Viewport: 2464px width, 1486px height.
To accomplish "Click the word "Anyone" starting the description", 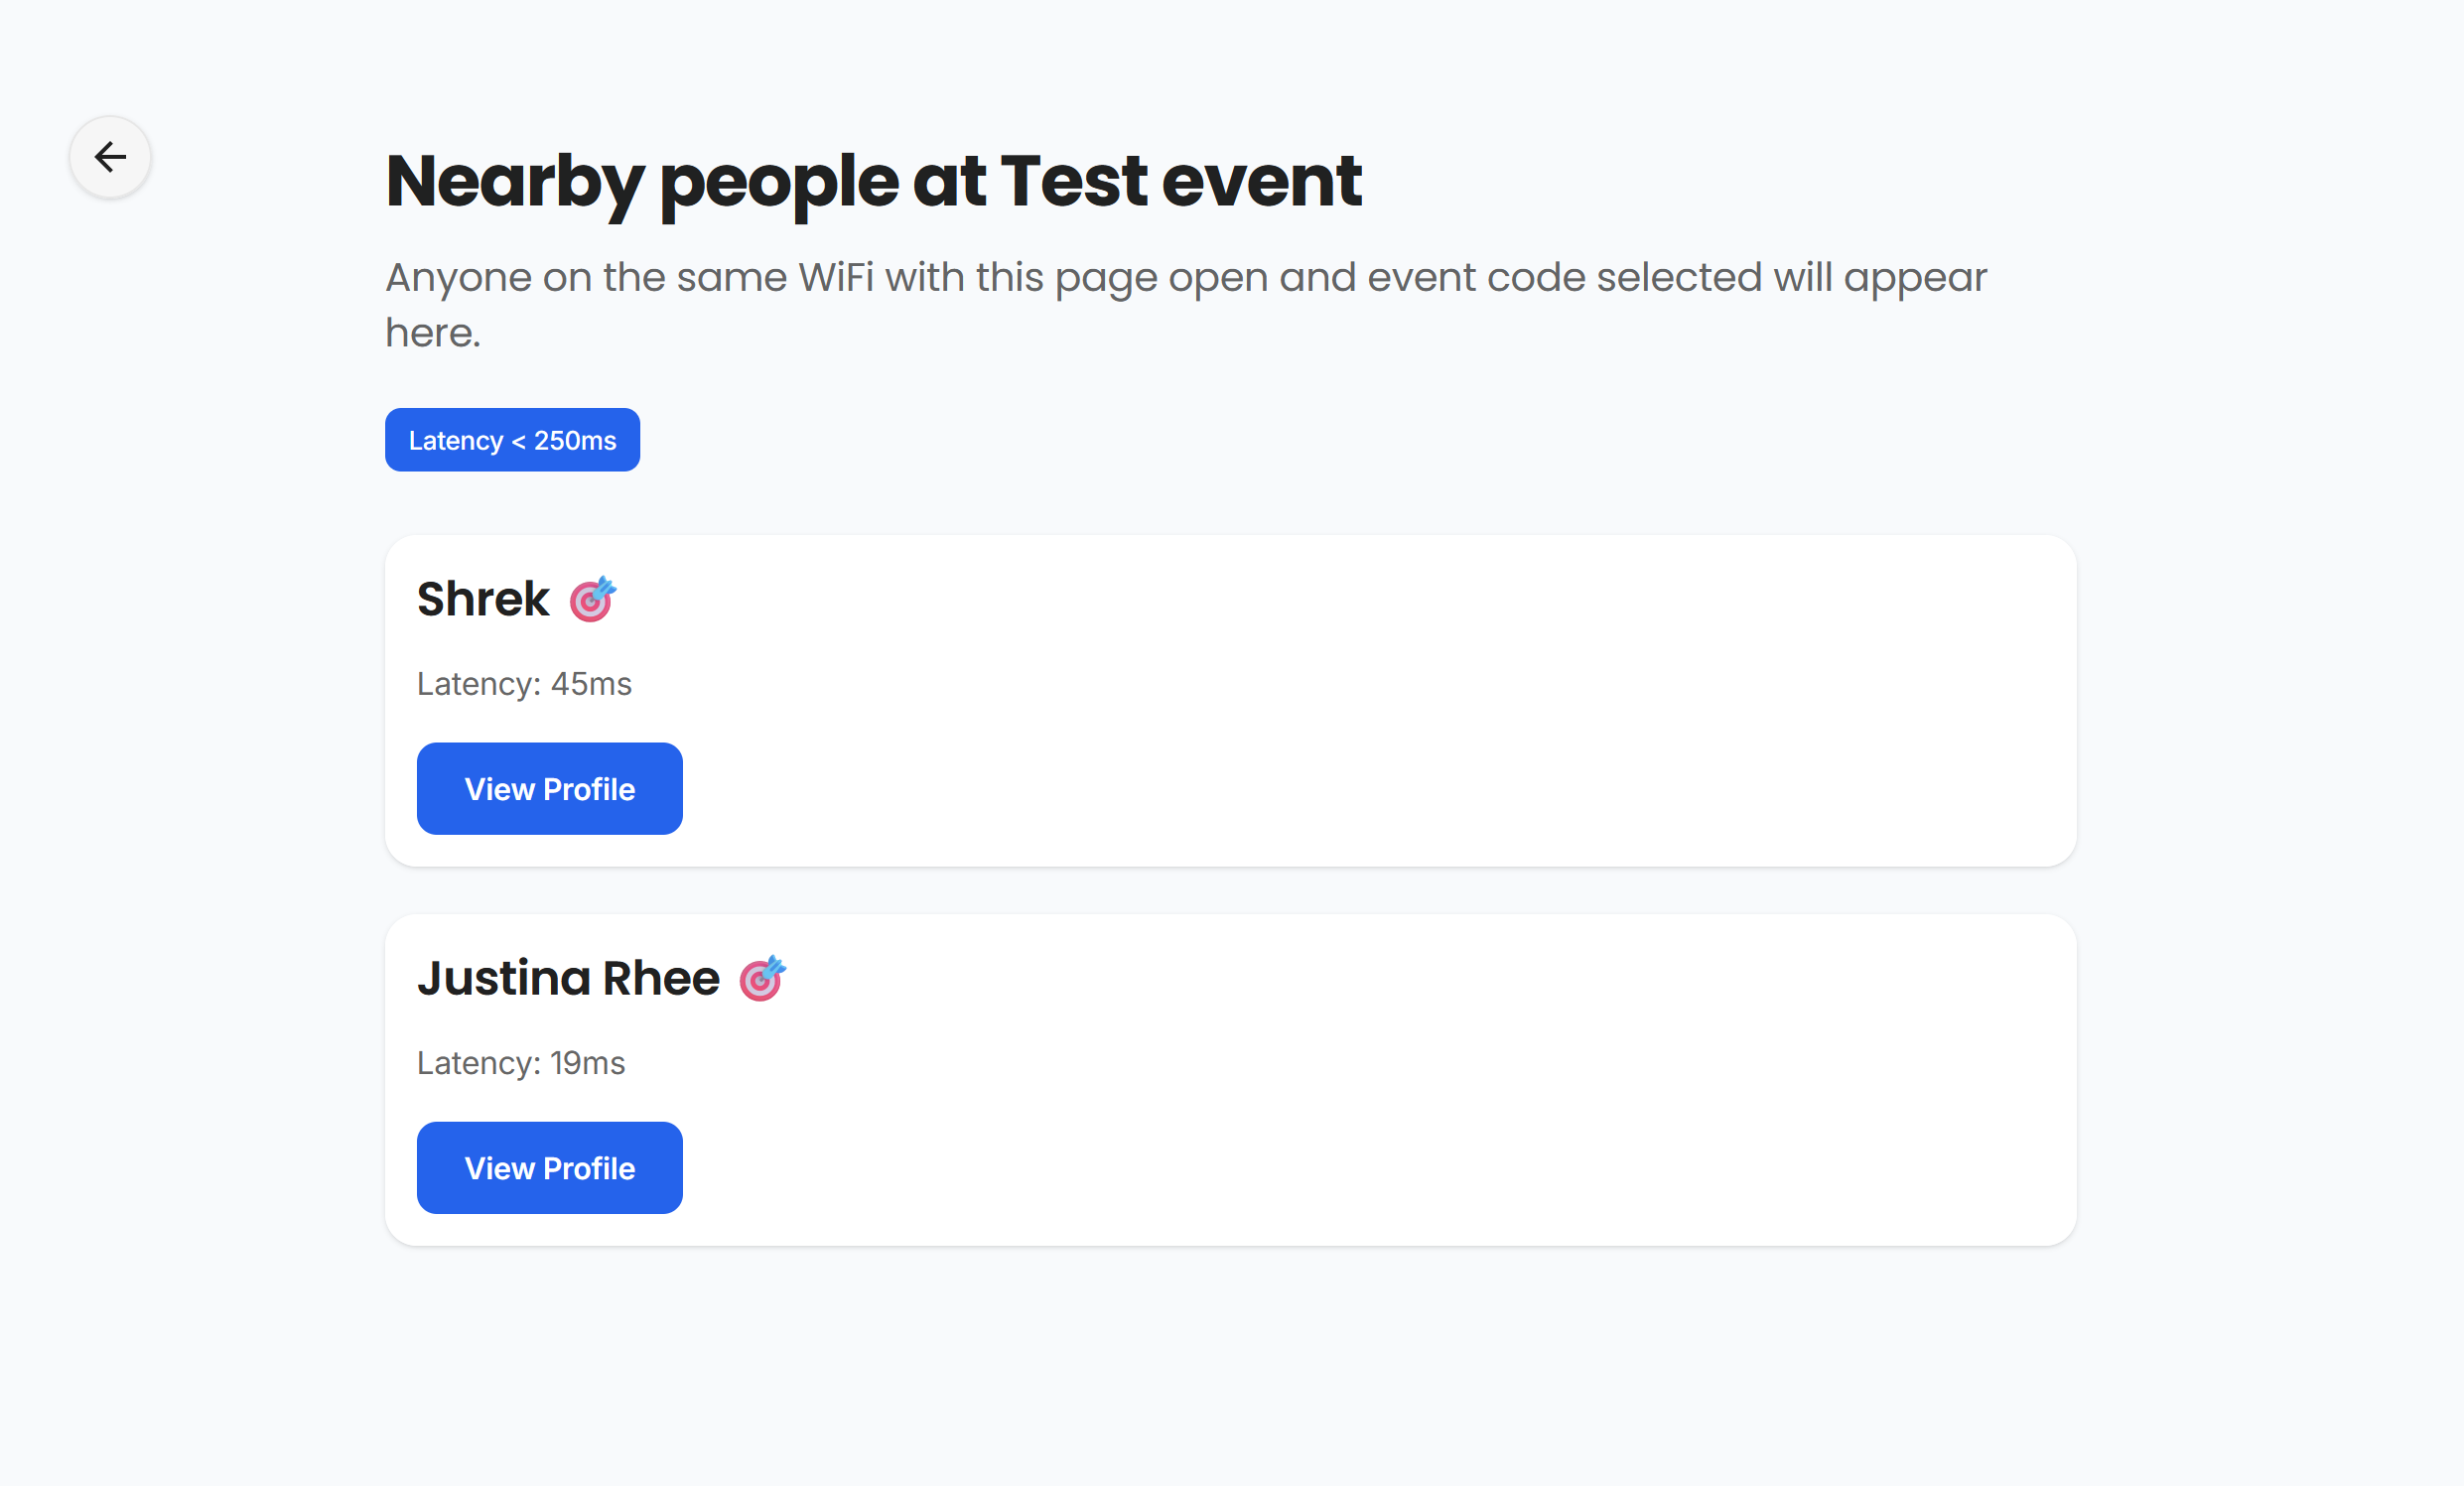I will (x=458, y=278).
